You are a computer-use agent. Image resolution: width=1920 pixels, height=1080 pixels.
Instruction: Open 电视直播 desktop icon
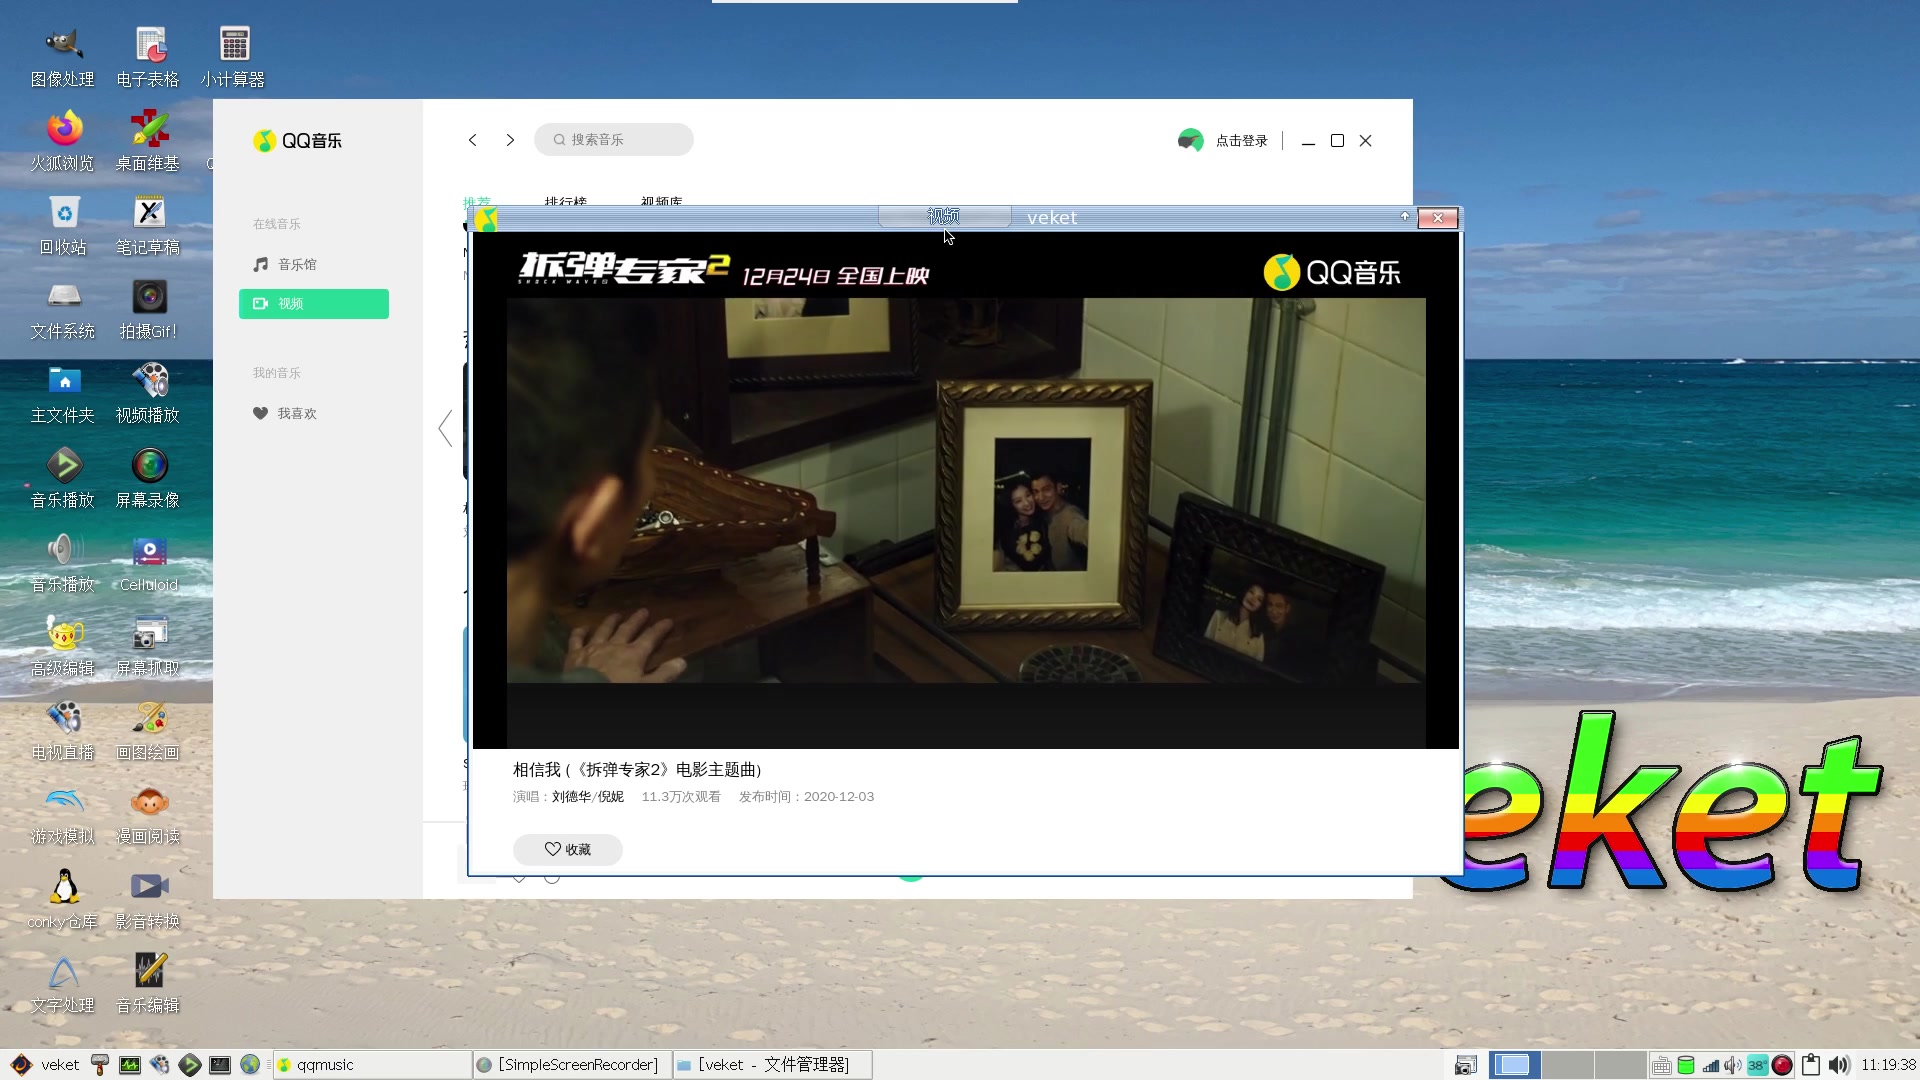tap(63, 731)
